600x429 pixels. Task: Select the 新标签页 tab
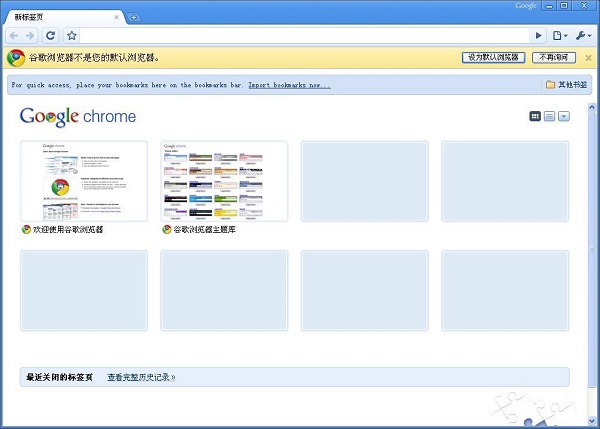point(64,17)
